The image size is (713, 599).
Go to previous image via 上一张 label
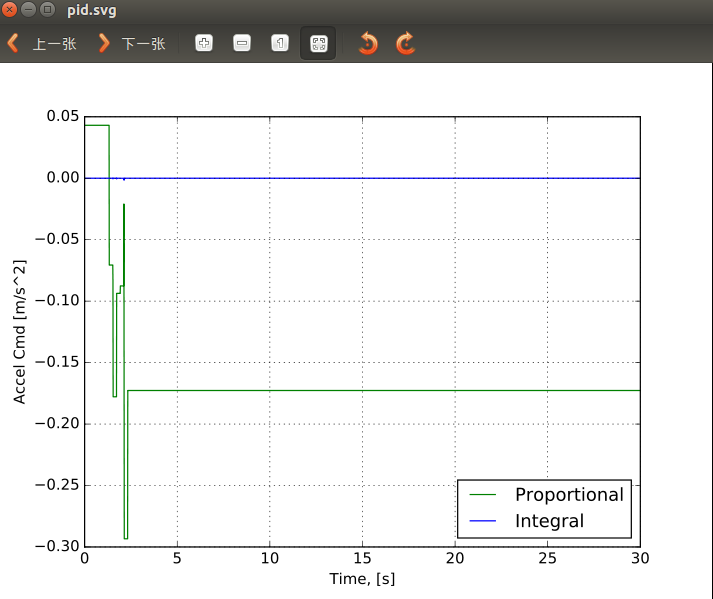pos(54,44)
